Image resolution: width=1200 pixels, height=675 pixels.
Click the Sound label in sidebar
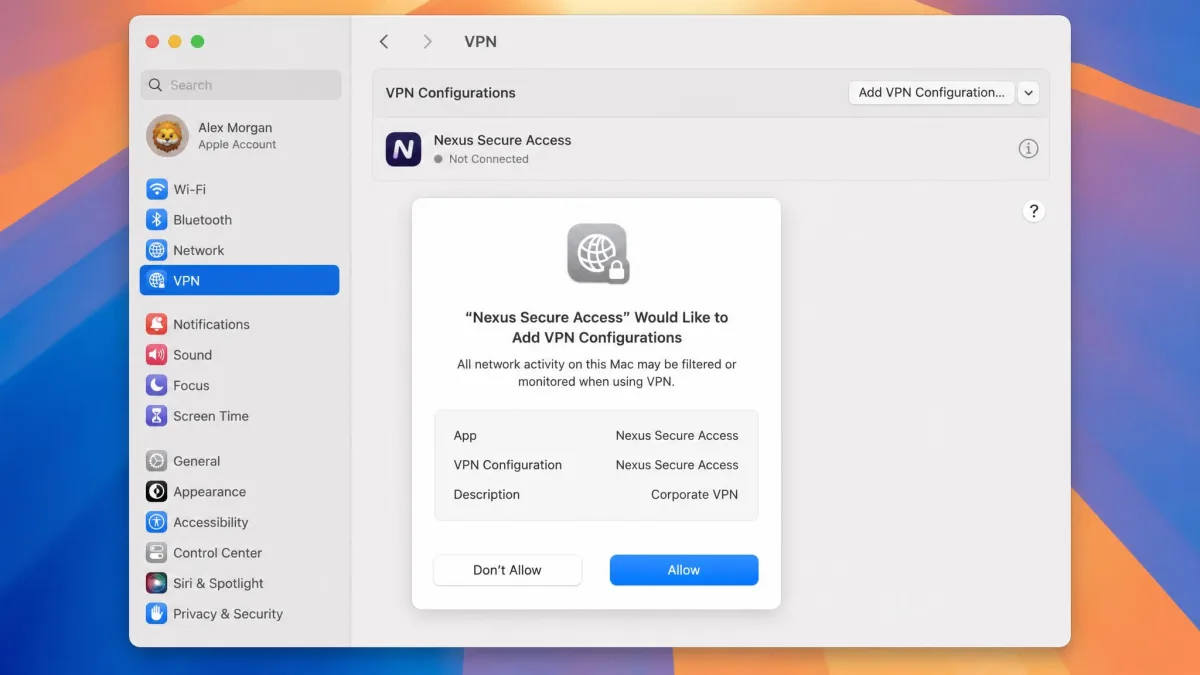click(x=192, y=355)
